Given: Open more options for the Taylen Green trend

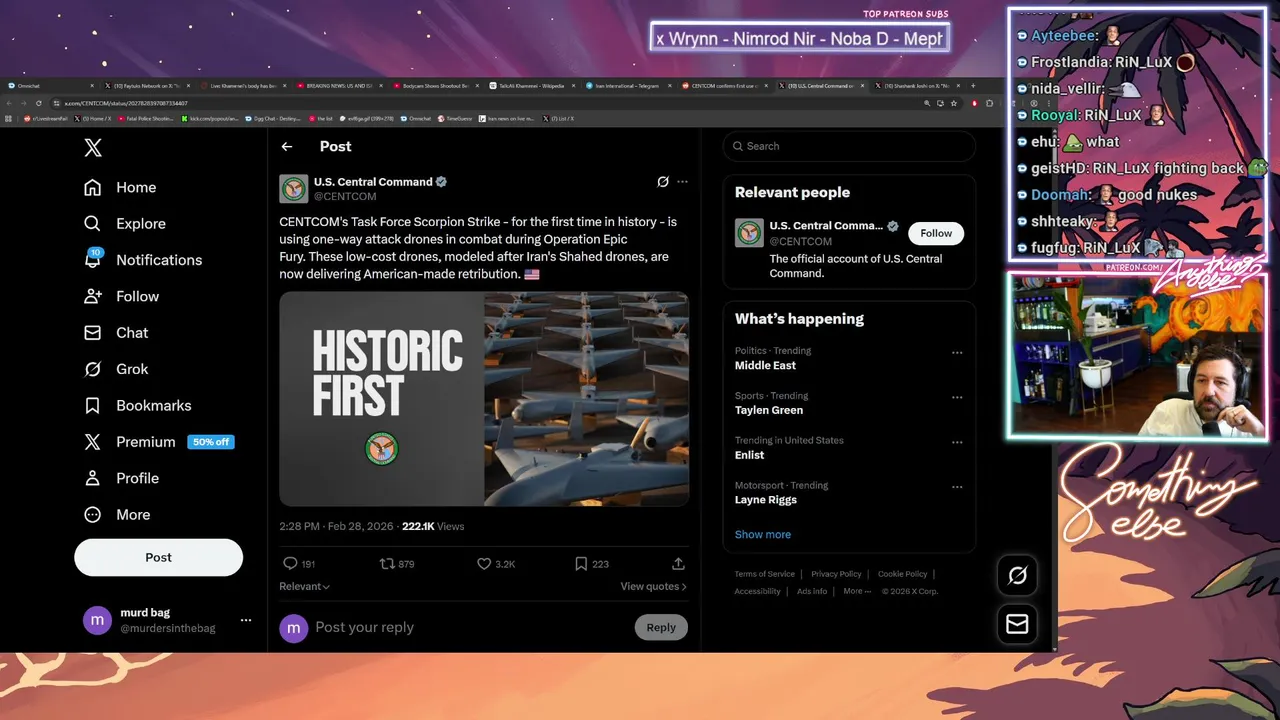Looking at the screenshot, I should tap(957, 397).
